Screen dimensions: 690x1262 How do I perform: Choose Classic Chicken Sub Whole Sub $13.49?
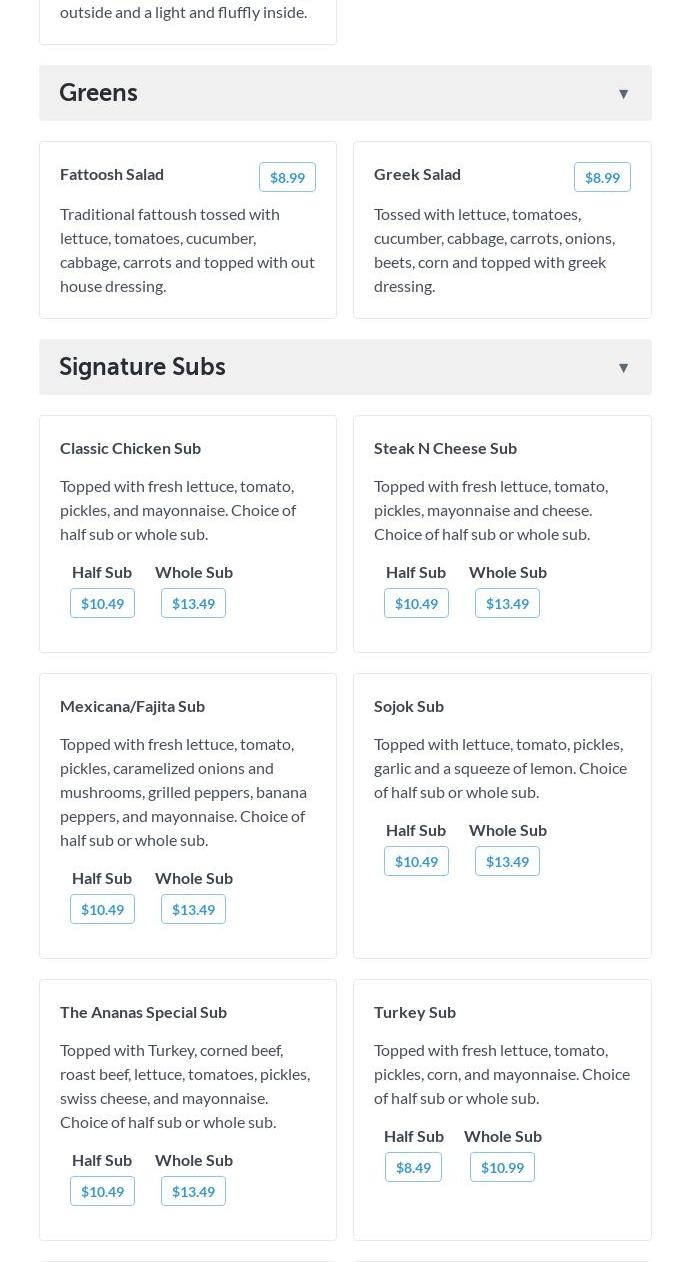pos(193,603)
